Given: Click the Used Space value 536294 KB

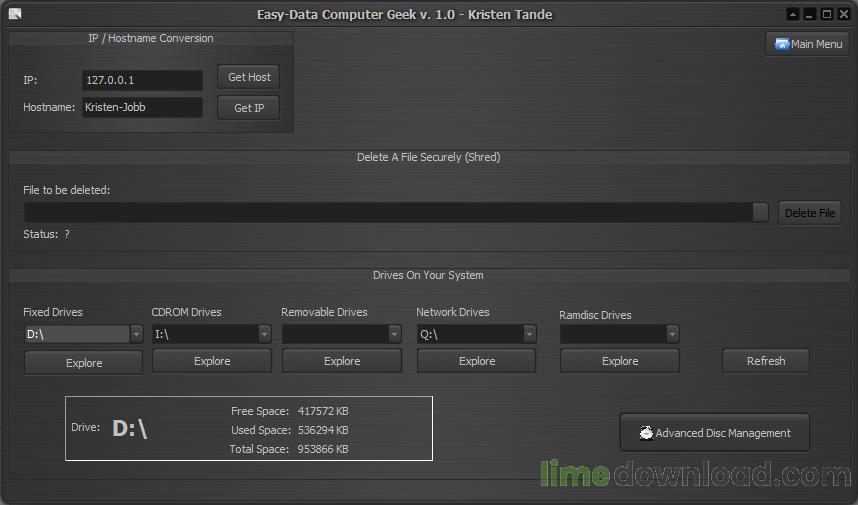Looking at the screenshot, I should pos(323,430).
